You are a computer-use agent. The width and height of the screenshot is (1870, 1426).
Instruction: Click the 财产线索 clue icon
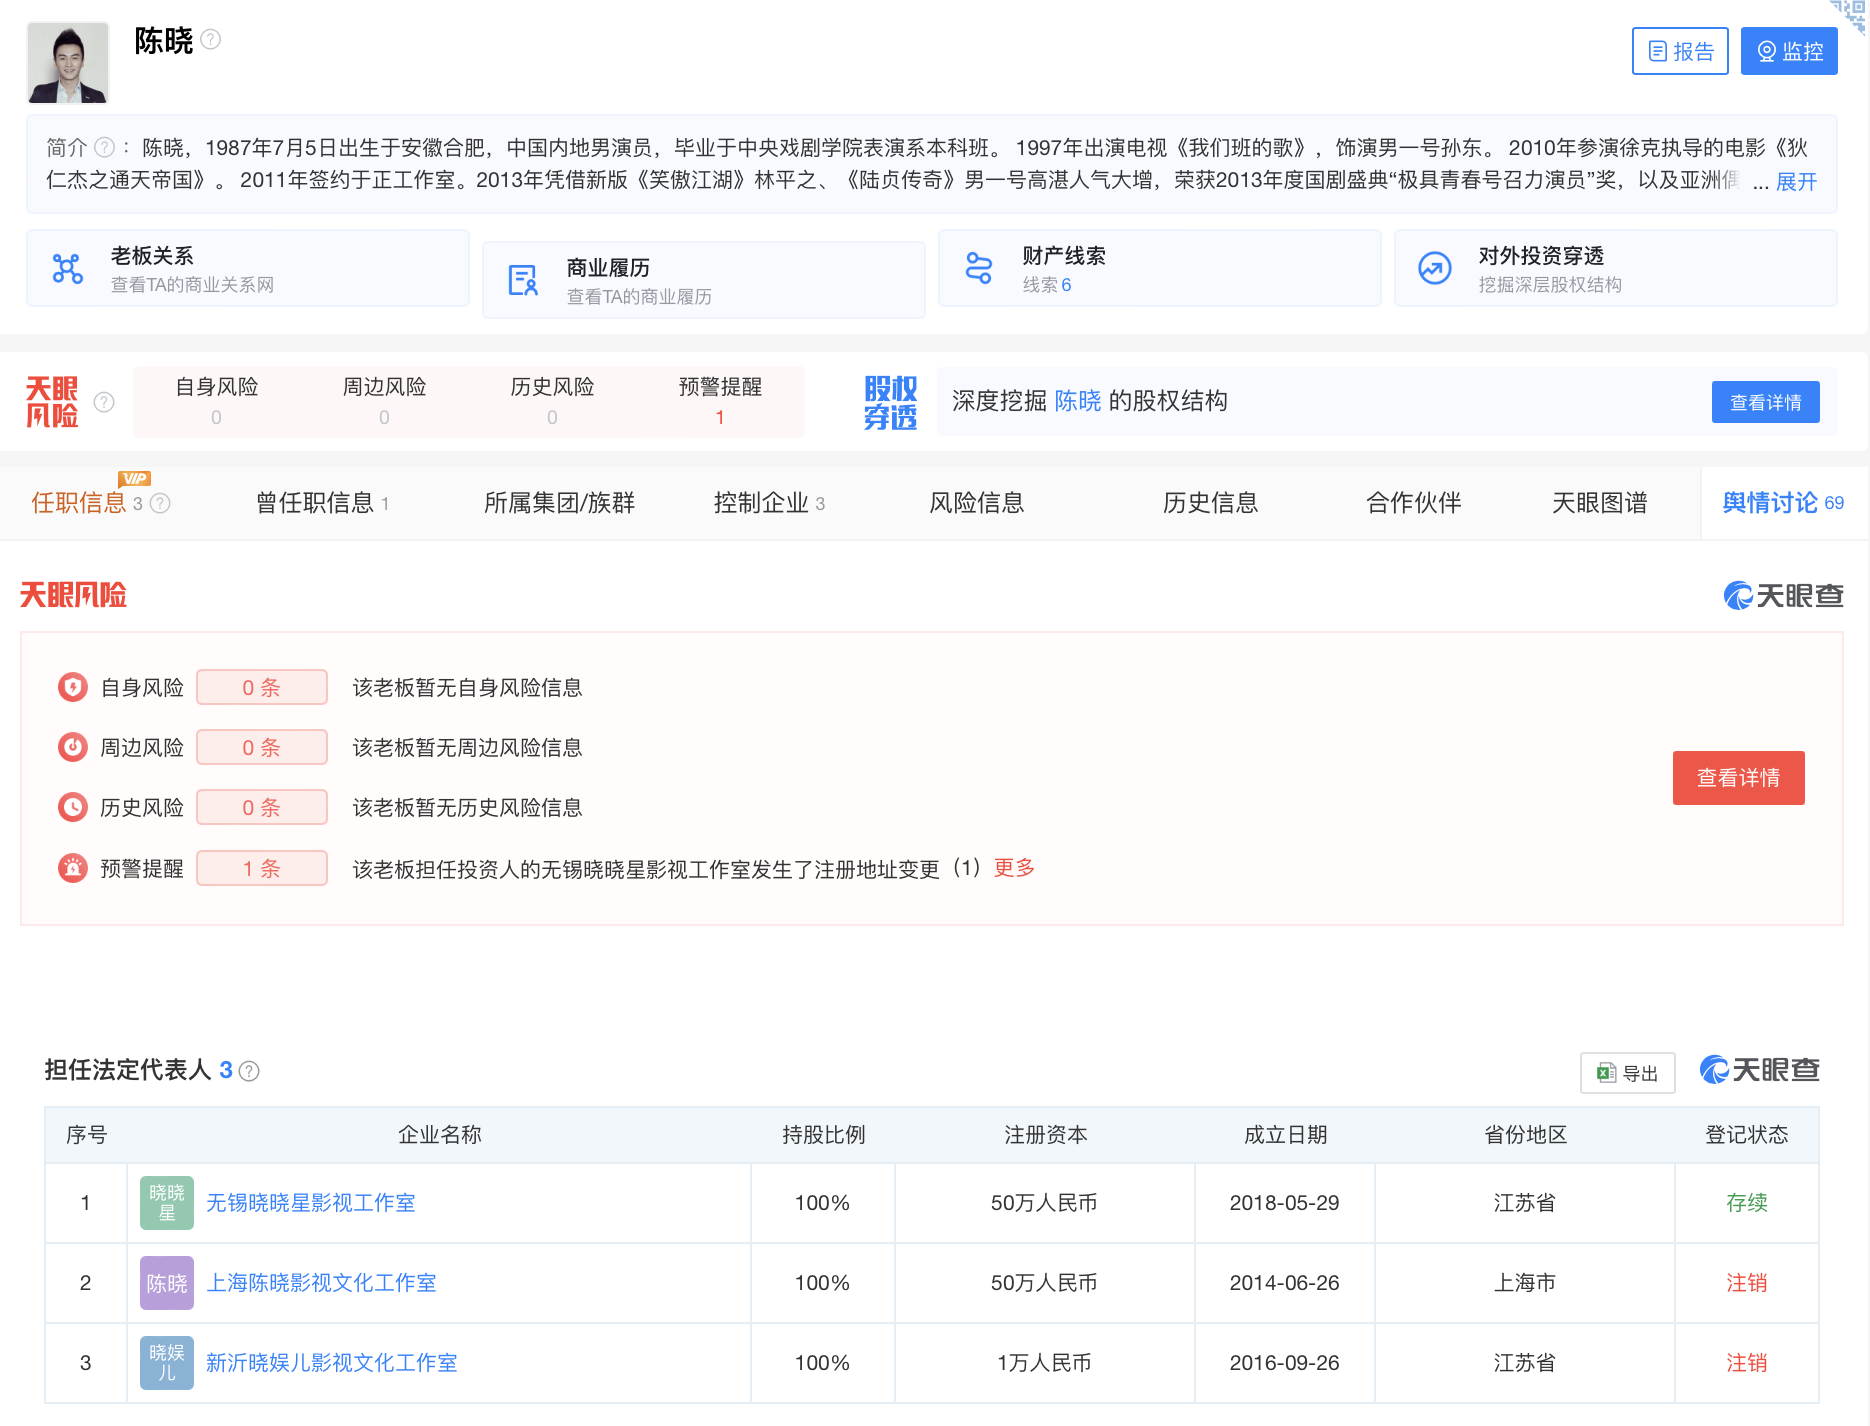tap(979, 269)
